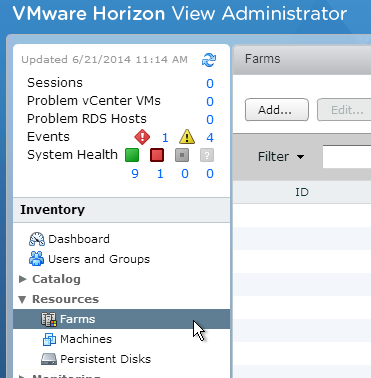Sort by the ID column header
Viewport: 371px width, 378px height.
302,192
